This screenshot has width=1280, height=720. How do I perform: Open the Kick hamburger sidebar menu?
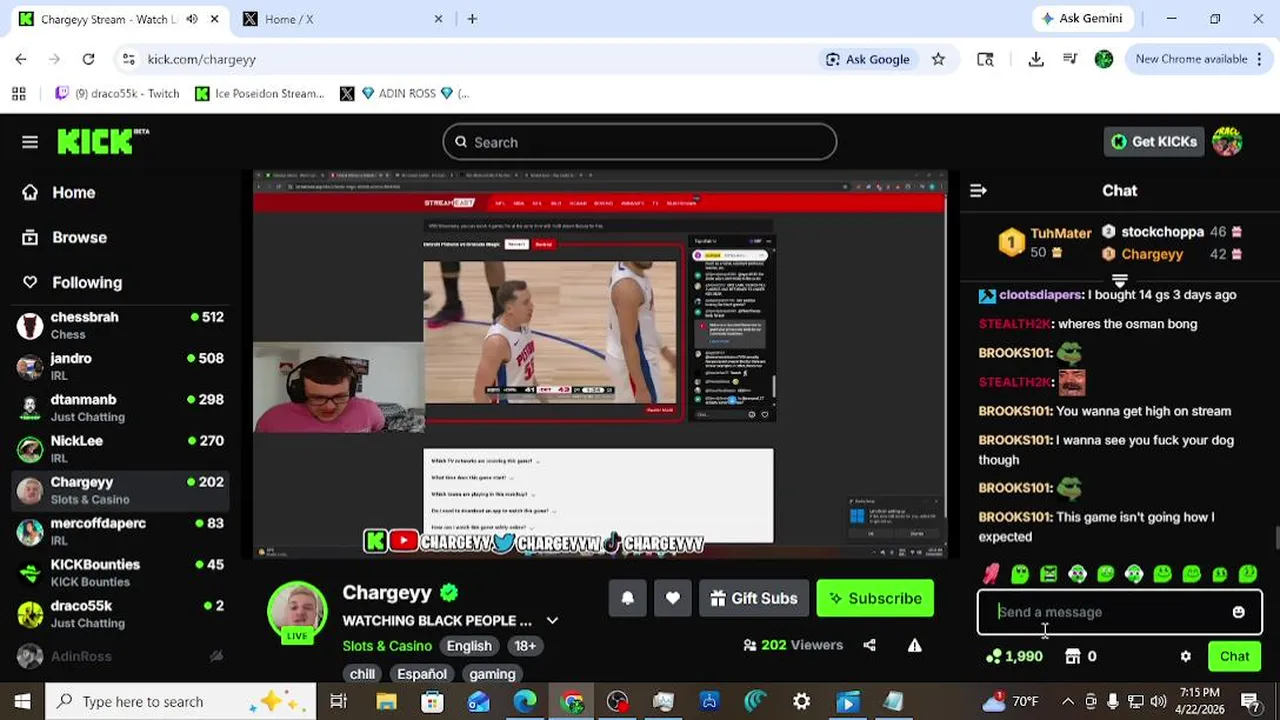pos(30,142)
